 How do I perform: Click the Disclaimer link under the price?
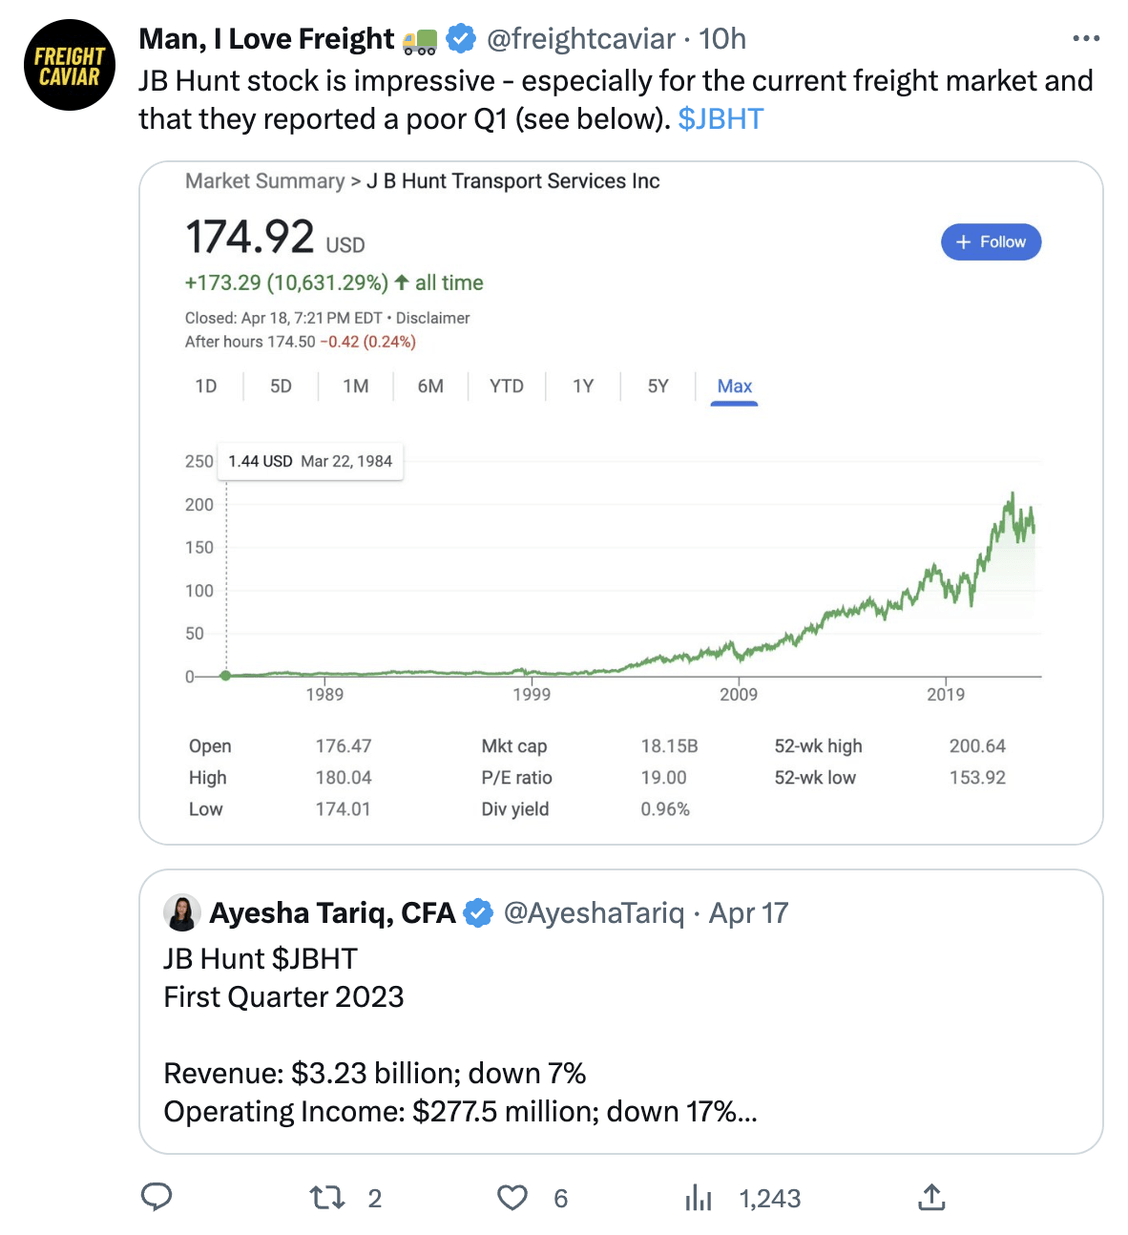433,318
